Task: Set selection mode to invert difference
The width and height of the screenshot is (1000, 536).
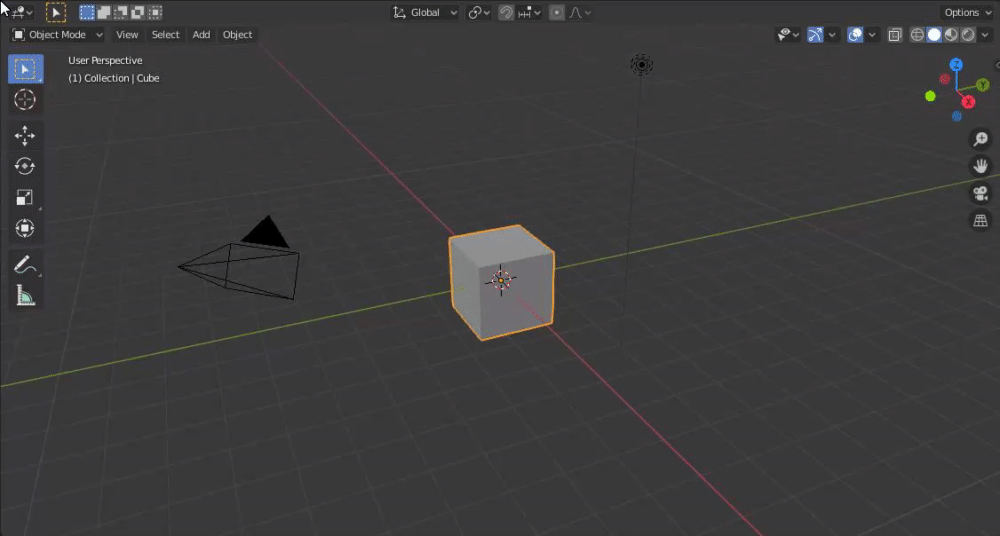Action: (x=137, y=12)
